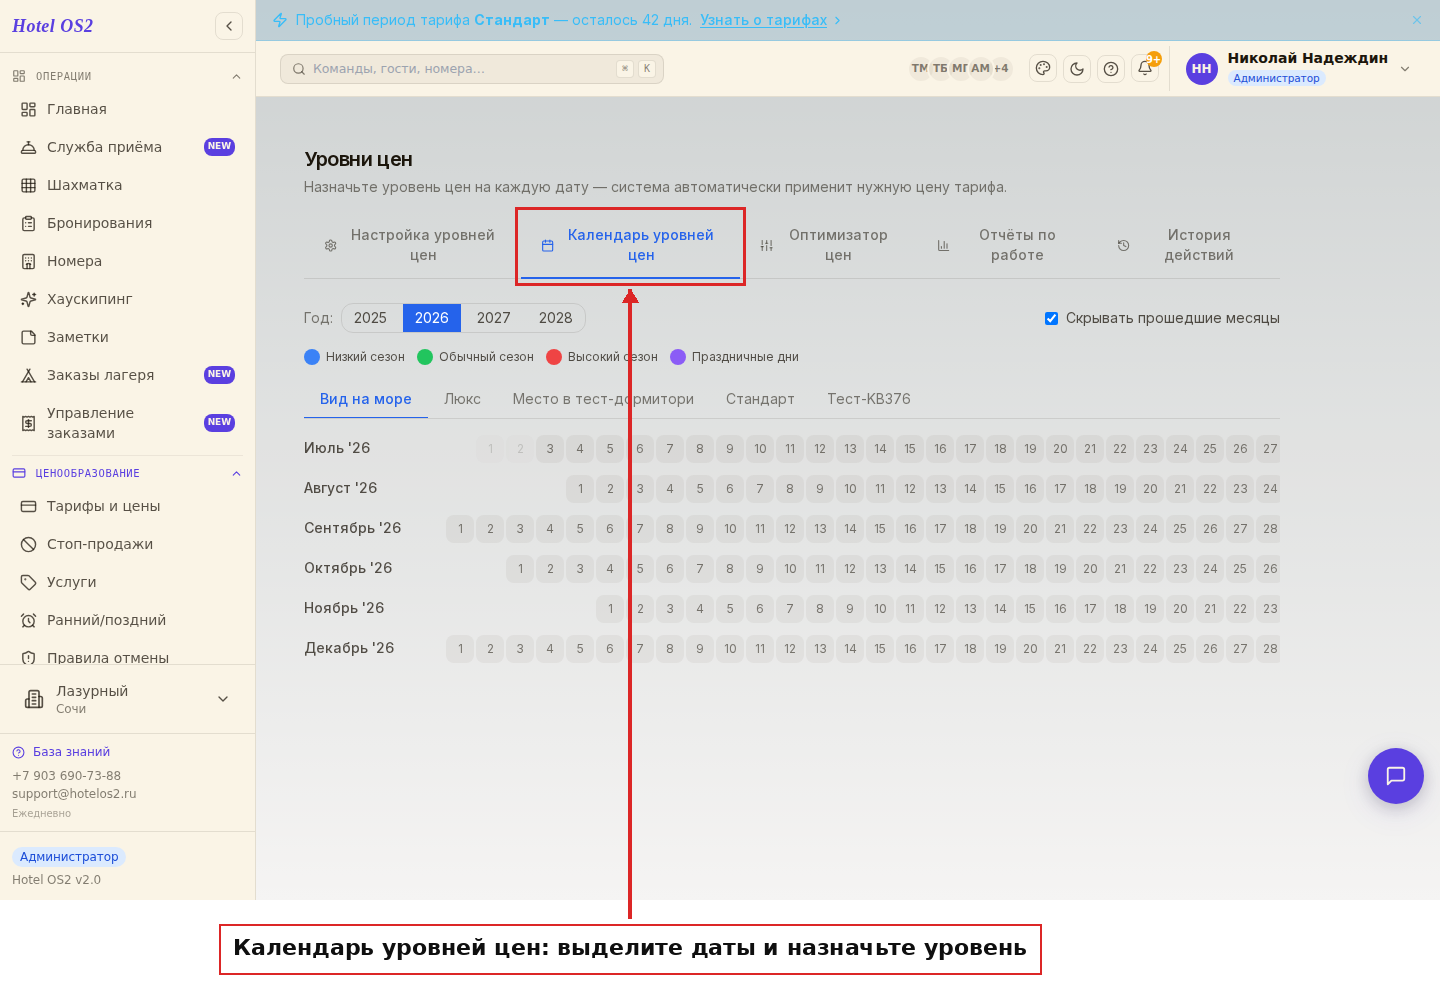The width and height of the screenshot is (1440, 998).
Task: Open Услуги page
Action: pyautogui.click(x=127, y=582)
